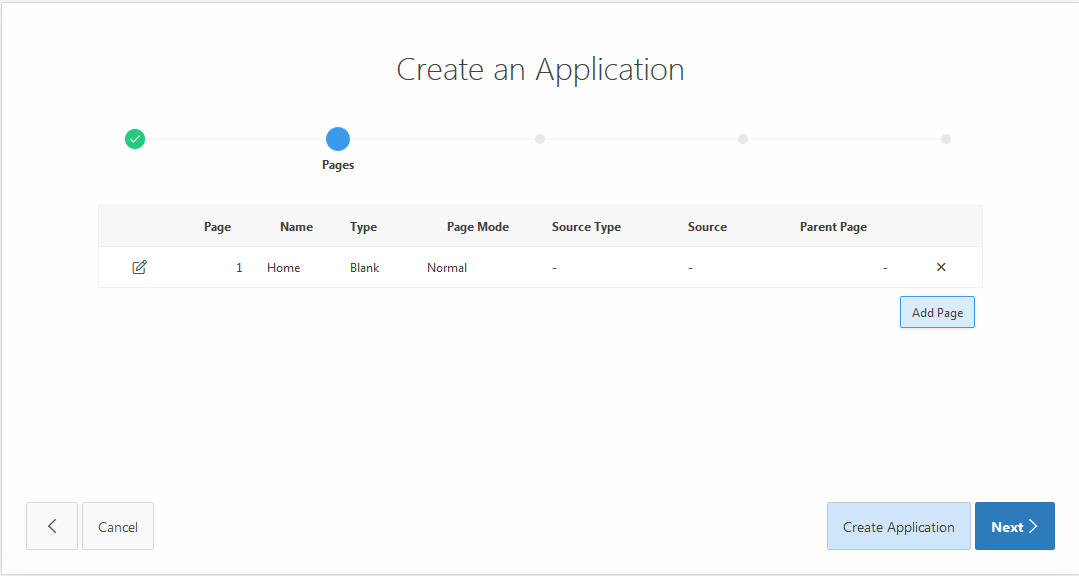Click the Page Mode column header
Image resolution: width=1079 pixels, height=576 pixels.
click(478, 226)
